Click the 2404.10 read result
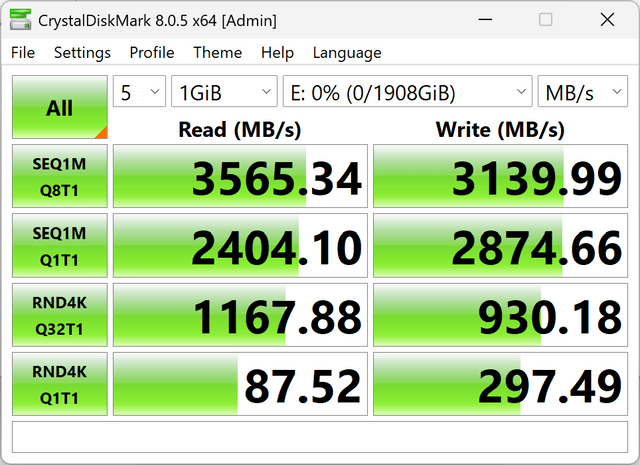Image resolution: width=640 pixels, height=465 pixels. click(x=240, y=245)
